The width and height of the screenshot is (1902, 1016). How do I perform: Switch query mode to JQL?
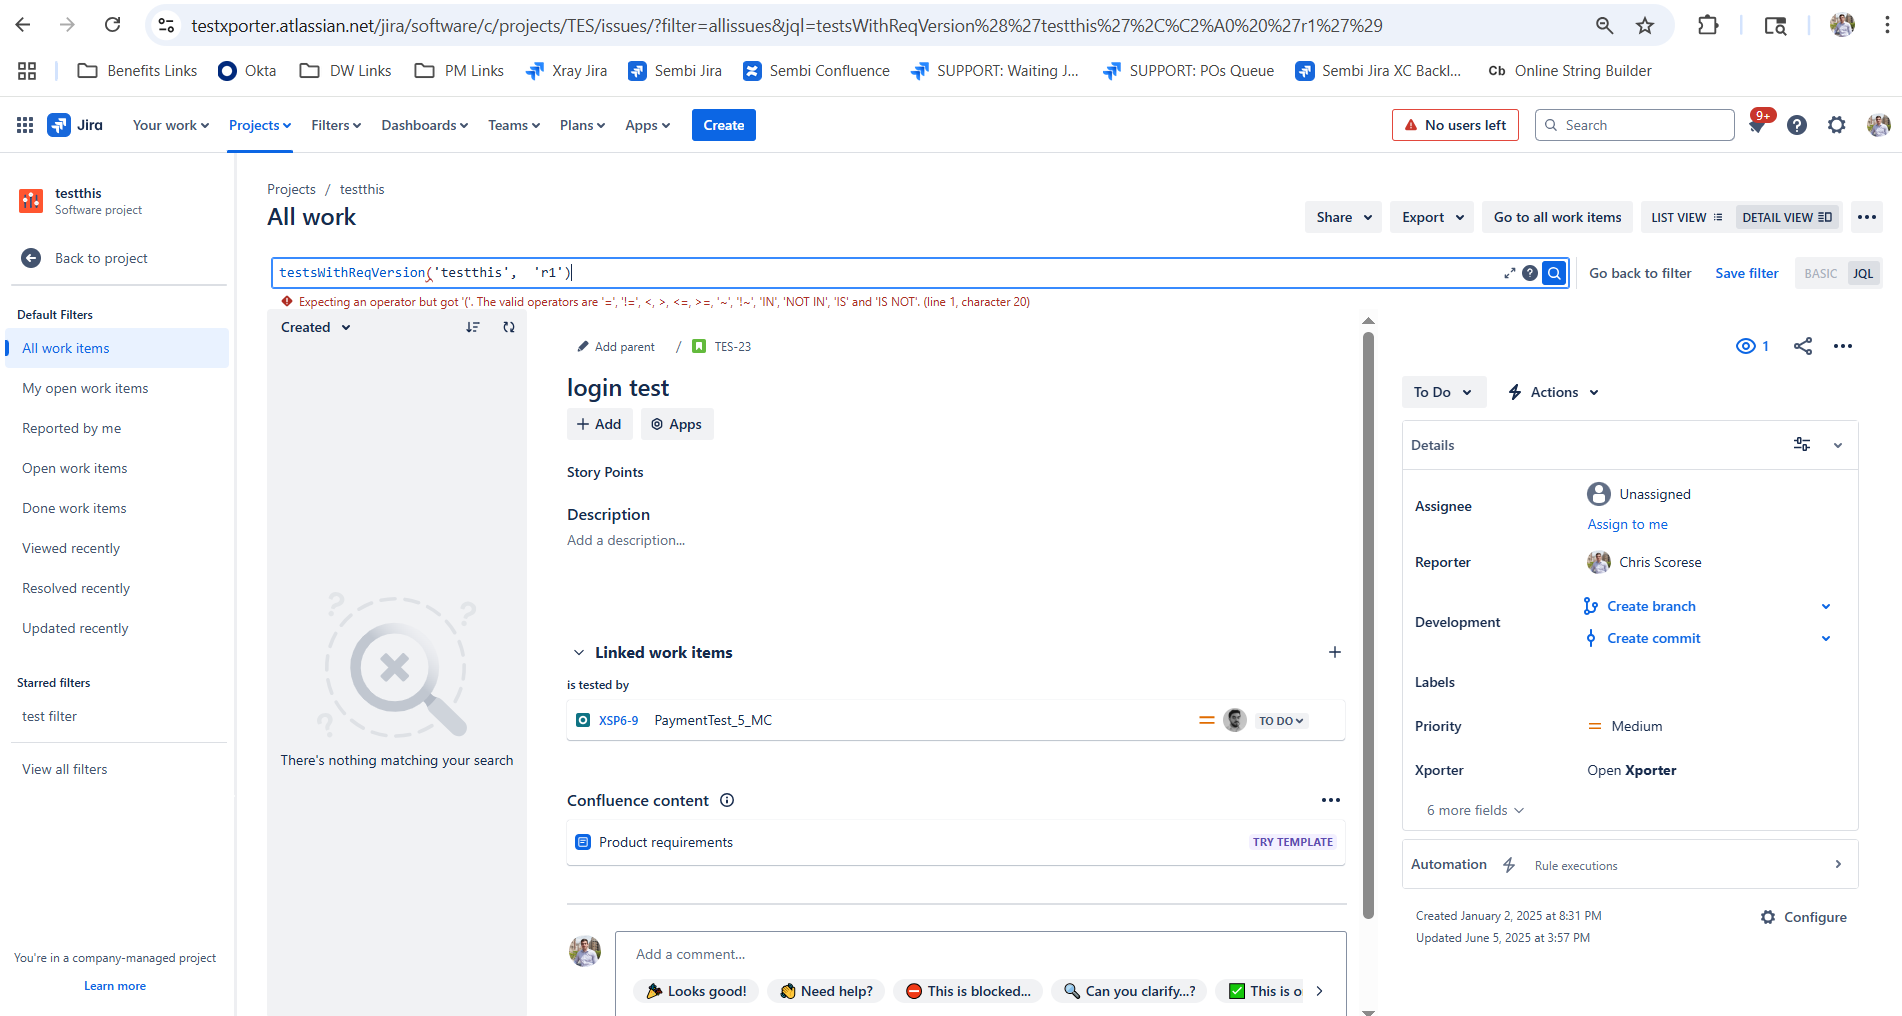(1863, 273)
